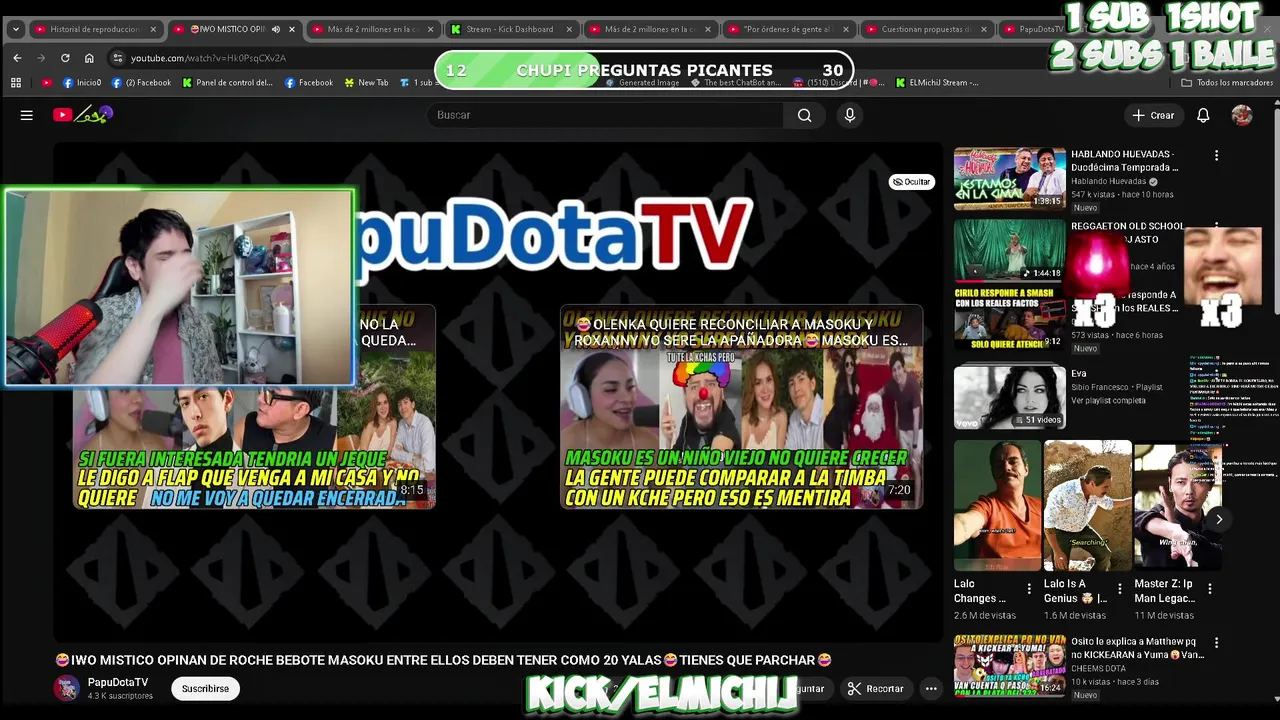
Task: Open the 'Panel de control del...' Kick bookmark
Action: tap(227, 83)
